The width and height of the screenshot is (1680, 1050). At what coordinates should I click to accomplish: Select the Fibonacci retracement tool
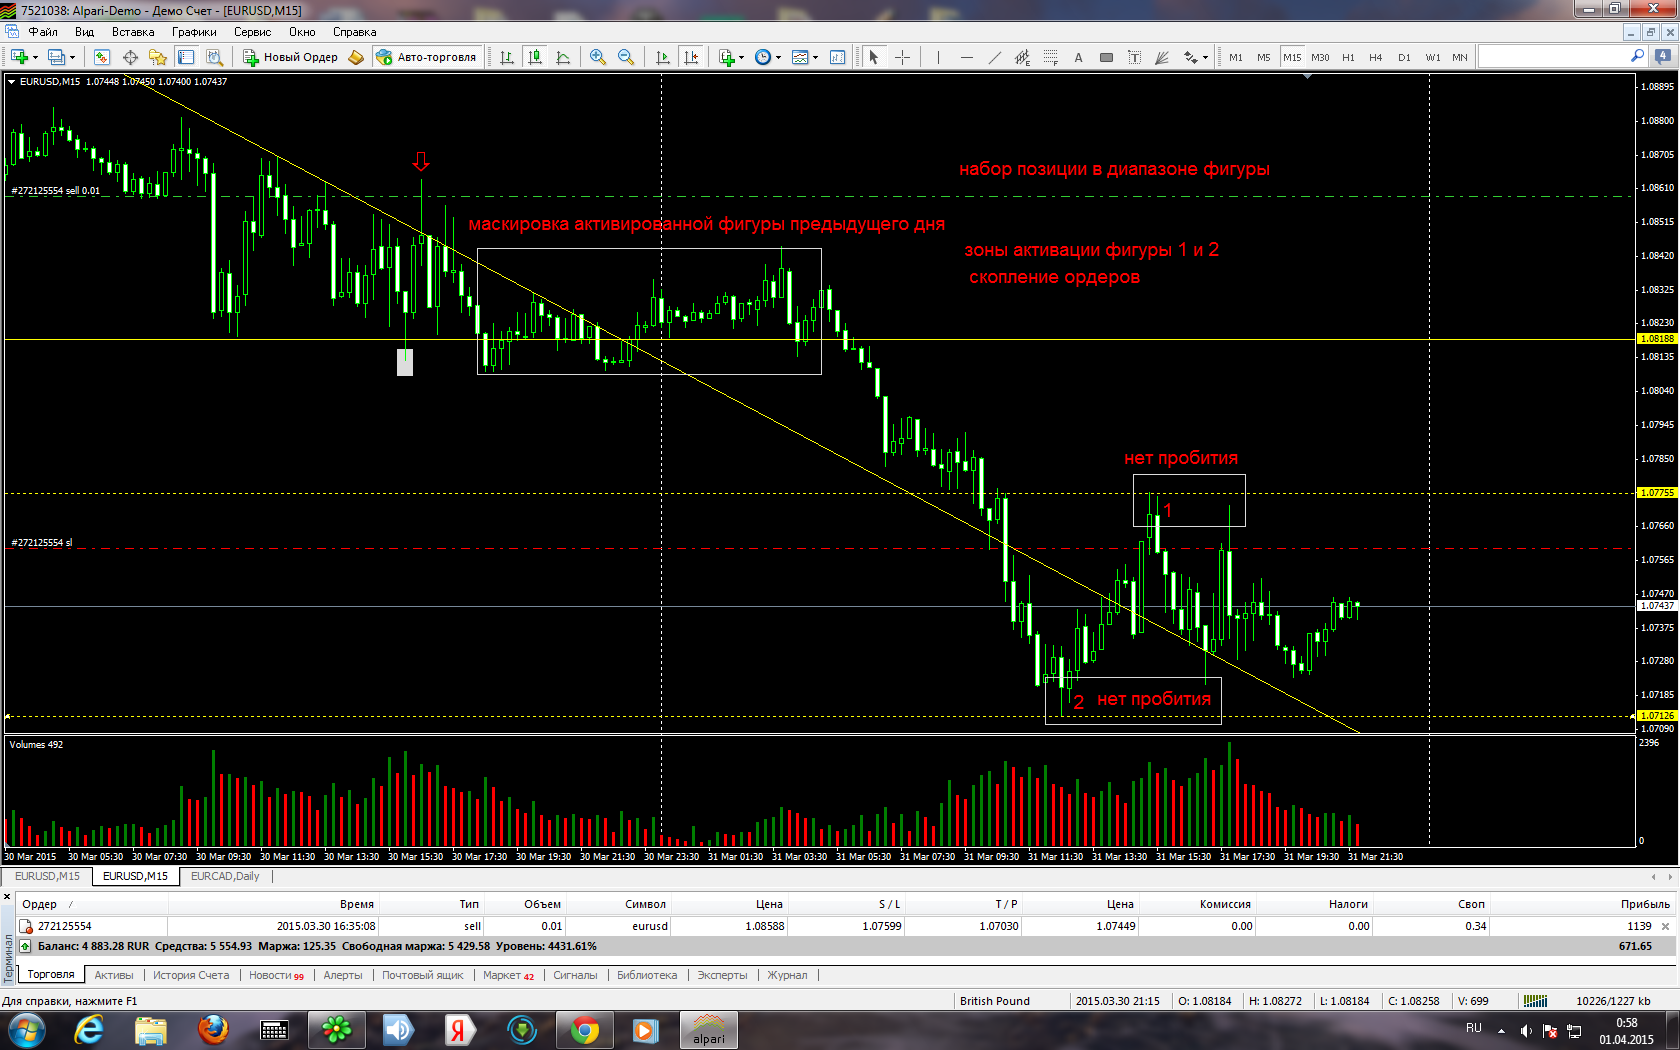coord(1050,57)
